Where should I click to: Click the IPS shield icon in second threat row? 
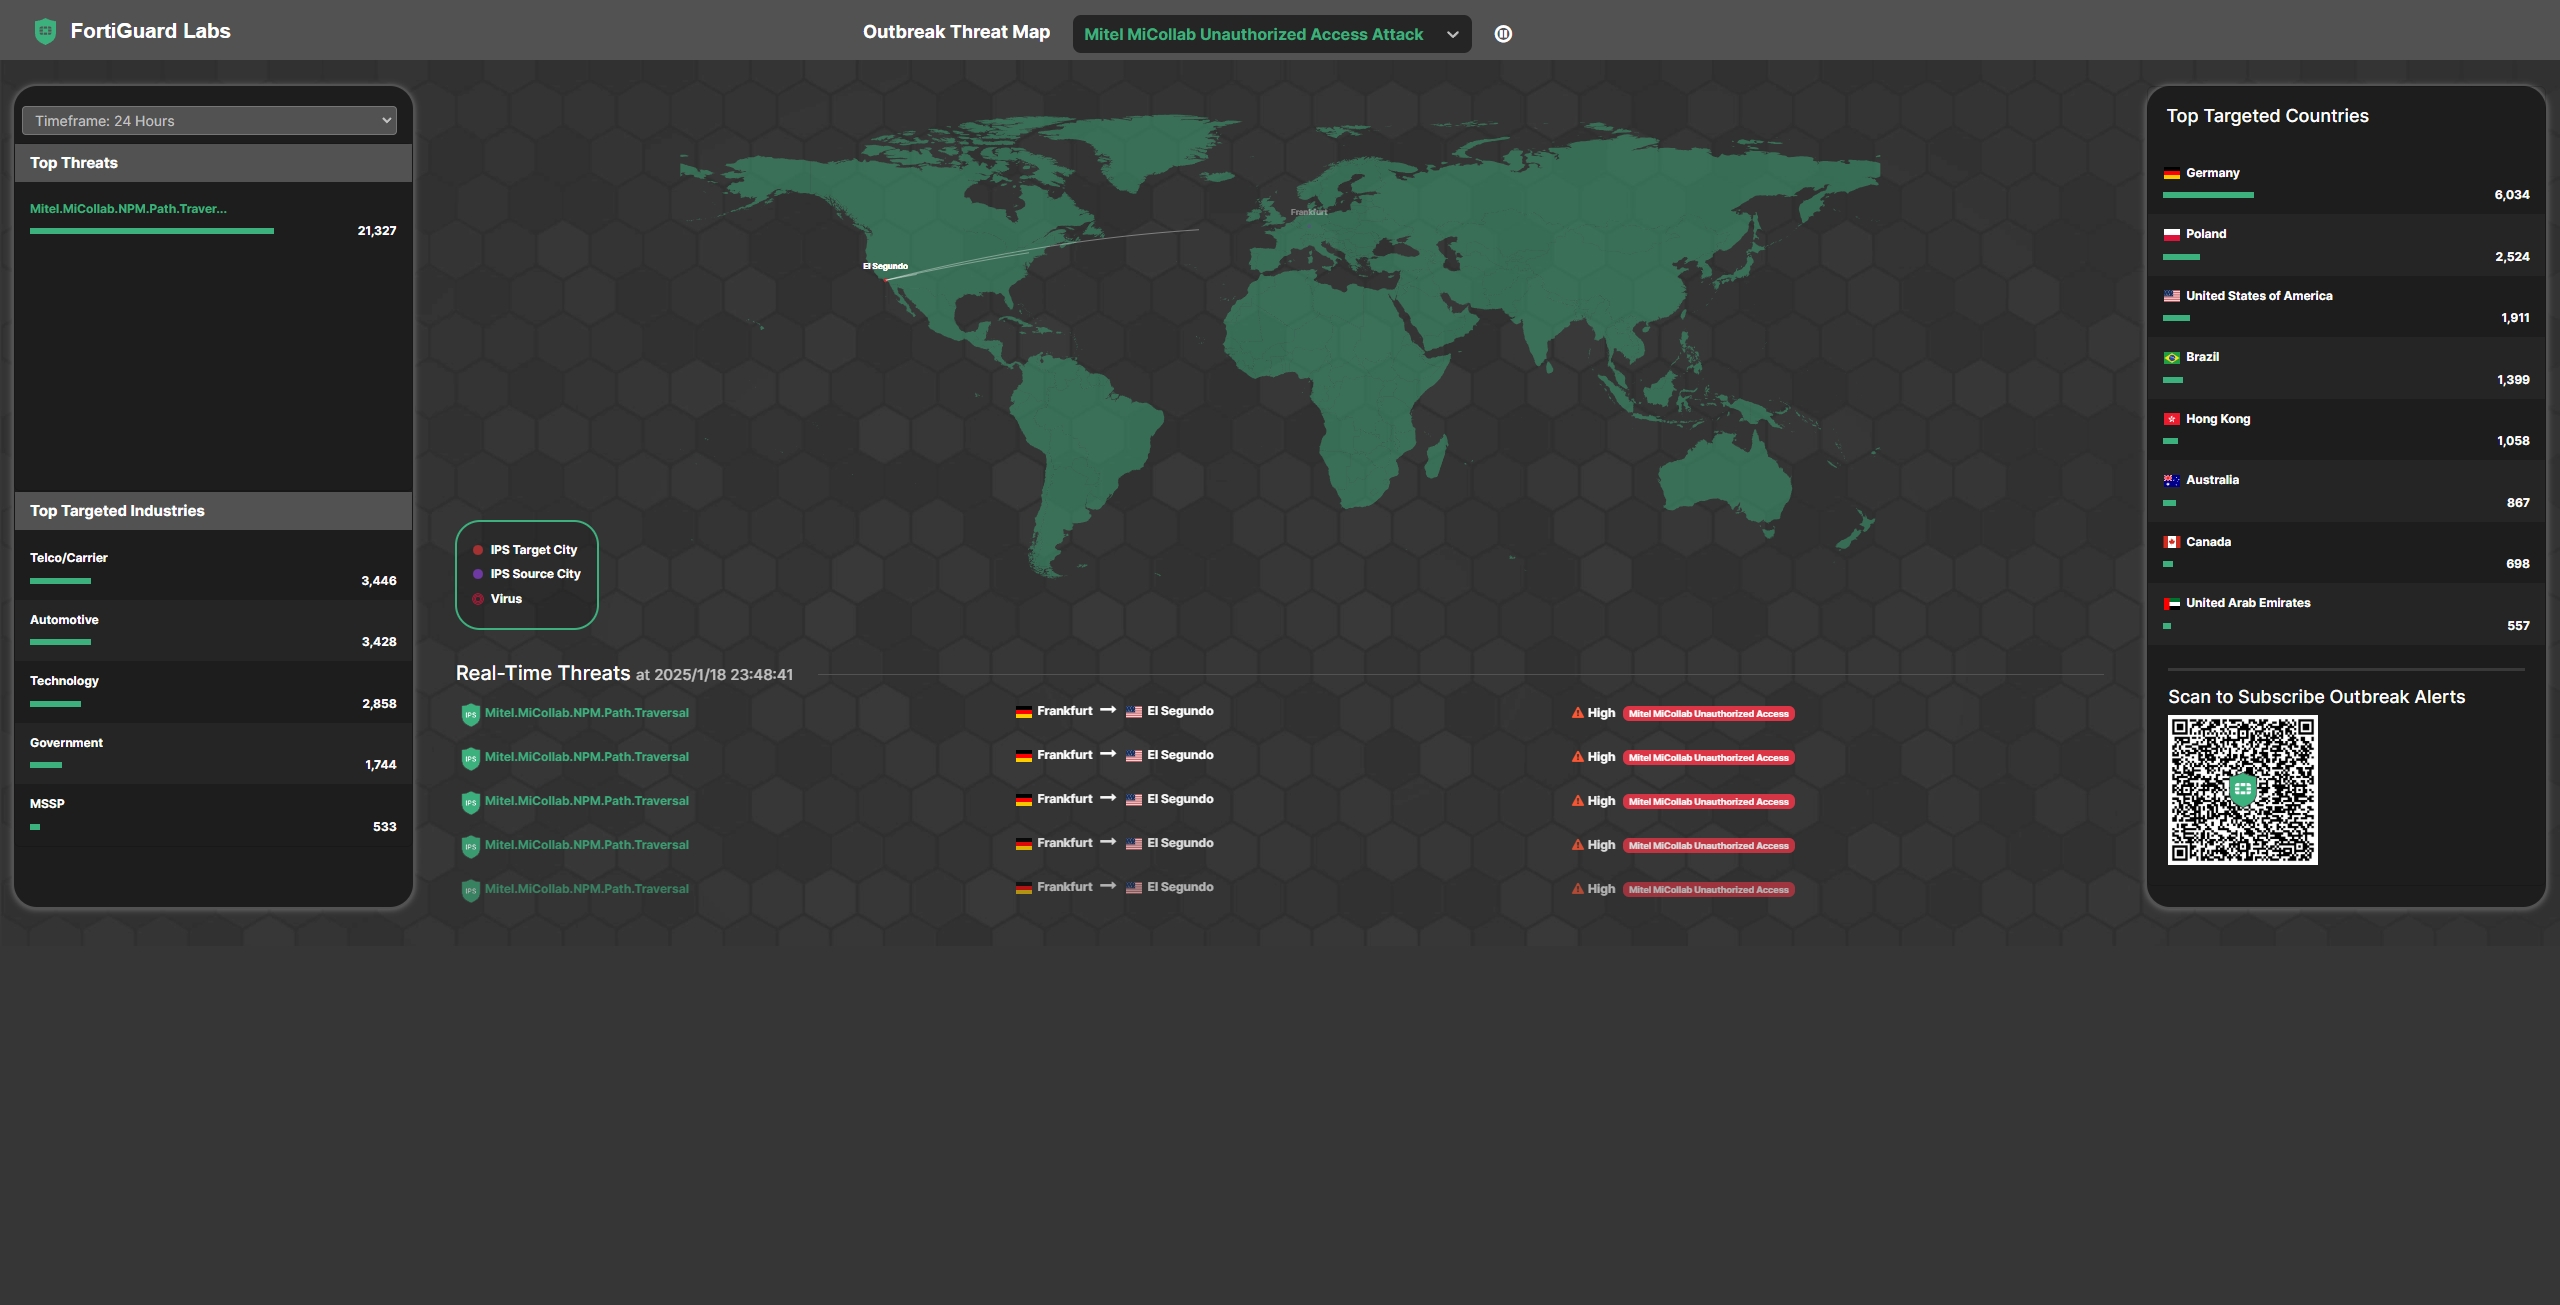[x=470, y=758]
